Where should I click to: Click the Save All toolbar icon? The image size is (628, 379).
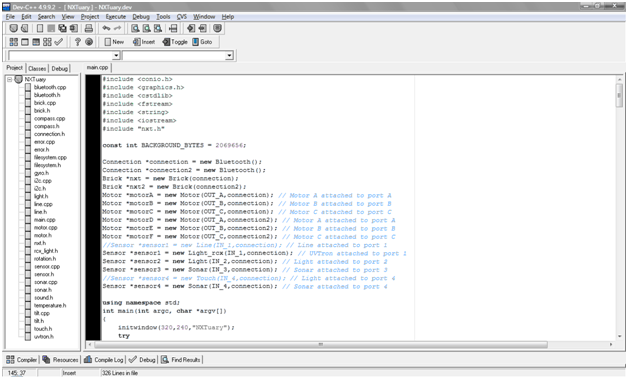(62, 28)
